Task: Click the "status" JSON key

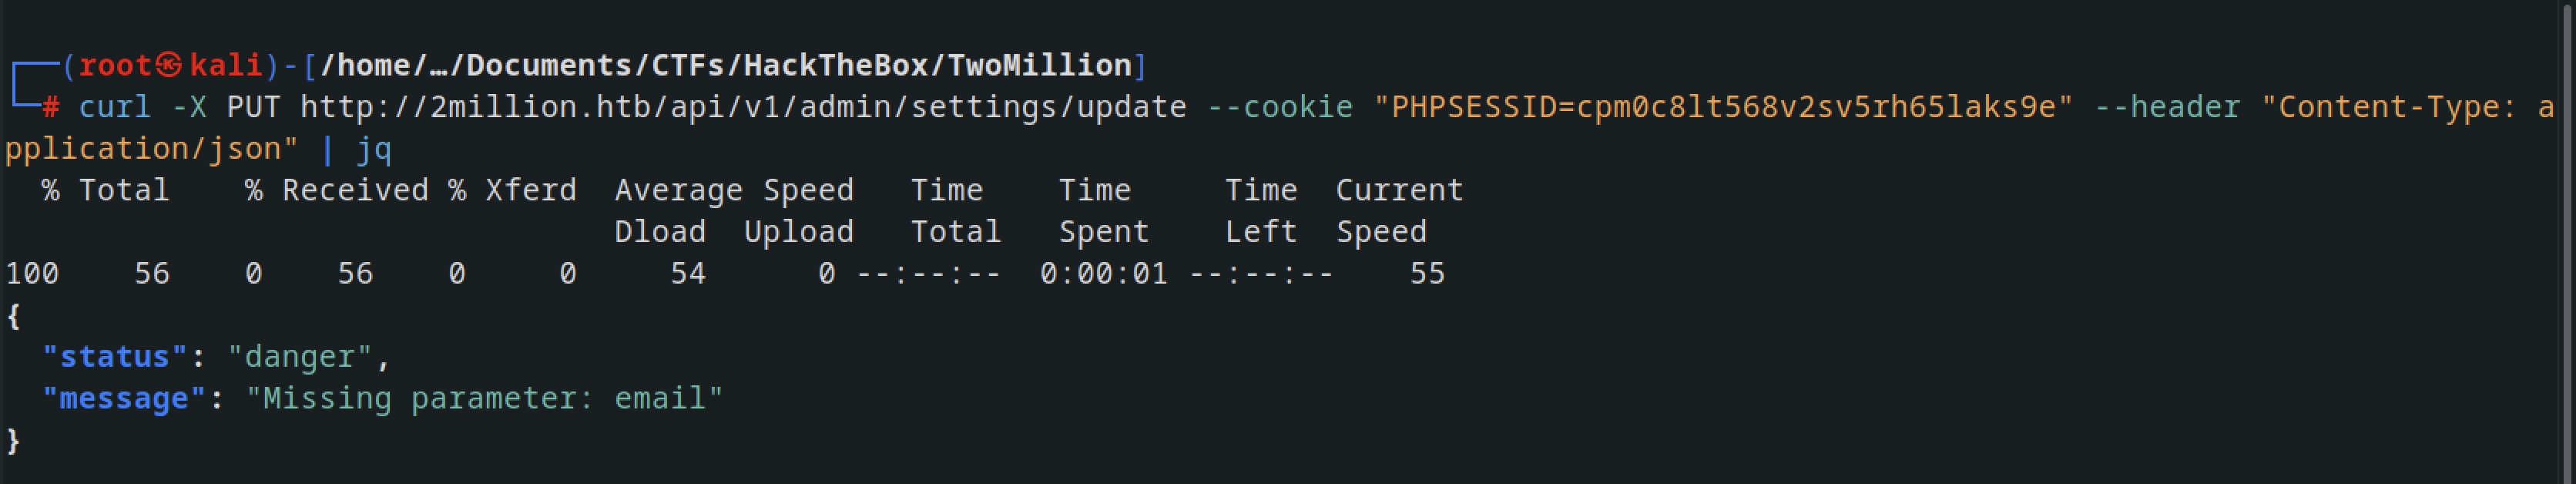Action: (115, 356)
